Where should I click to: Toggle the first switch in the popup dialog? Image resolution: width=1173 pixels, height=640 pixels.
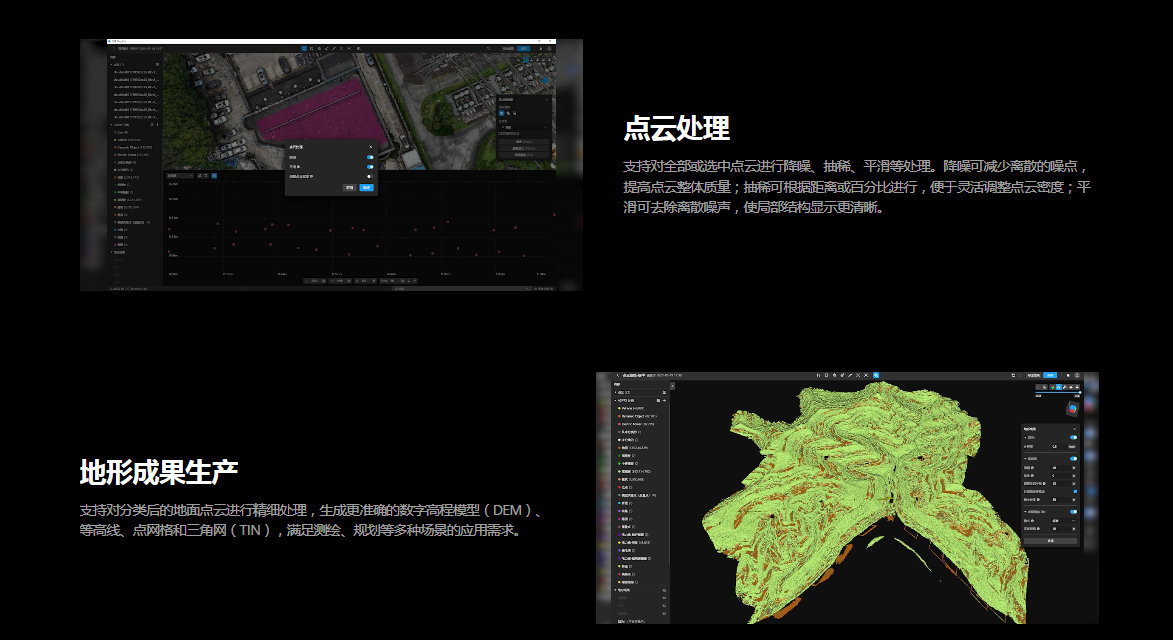point(370,157)
